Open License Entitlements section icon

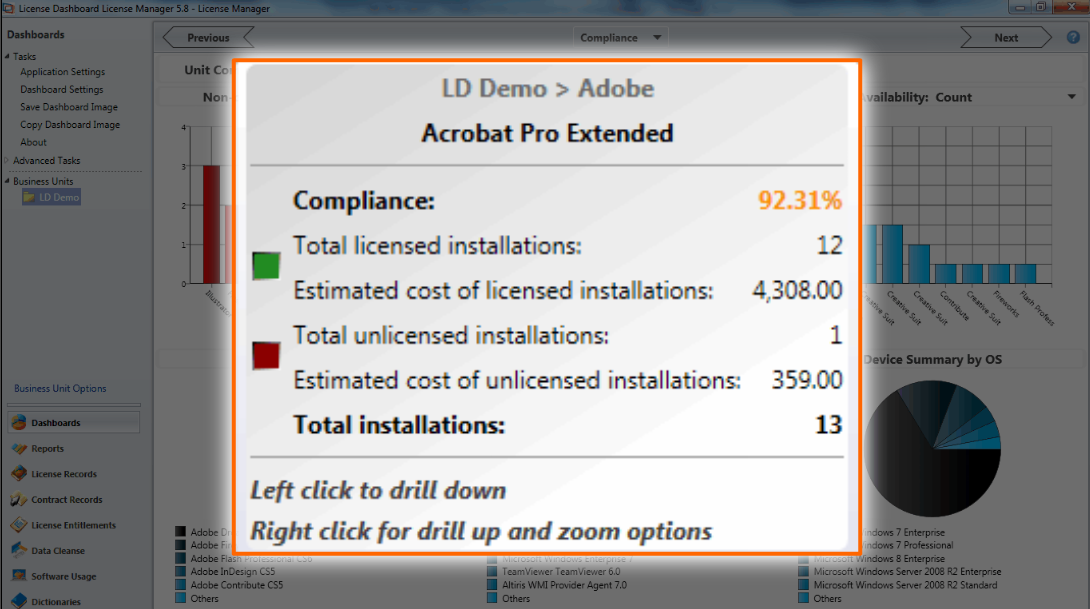coord(19,525)
